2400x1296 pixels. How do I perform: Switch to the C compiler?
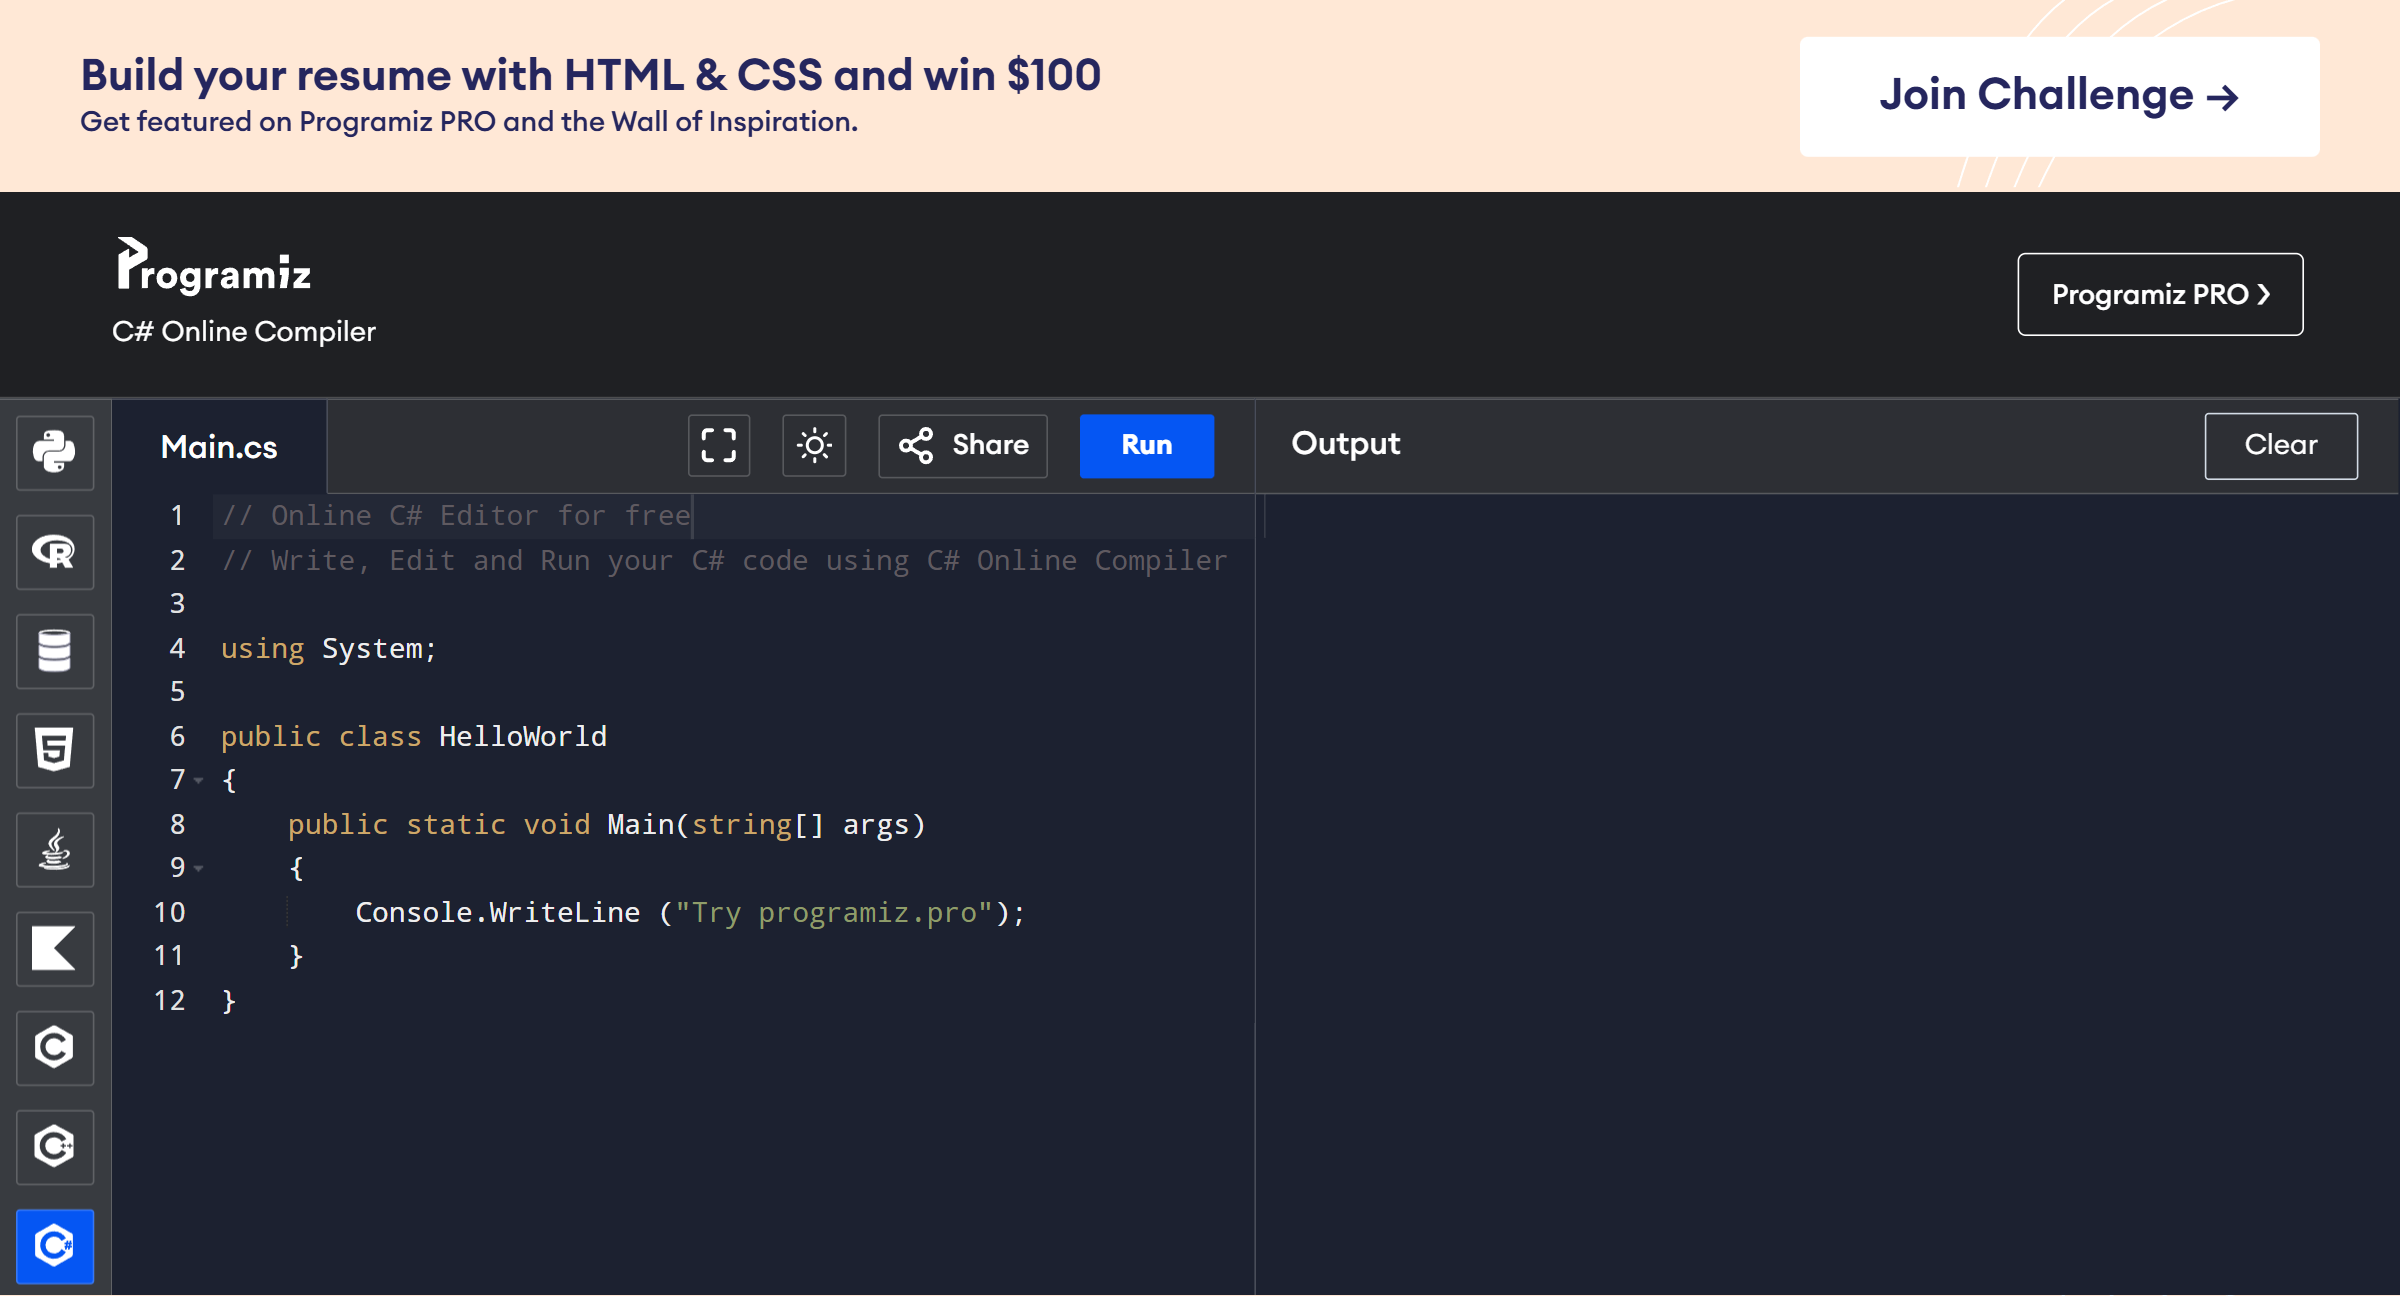(x=55, y=1048)
